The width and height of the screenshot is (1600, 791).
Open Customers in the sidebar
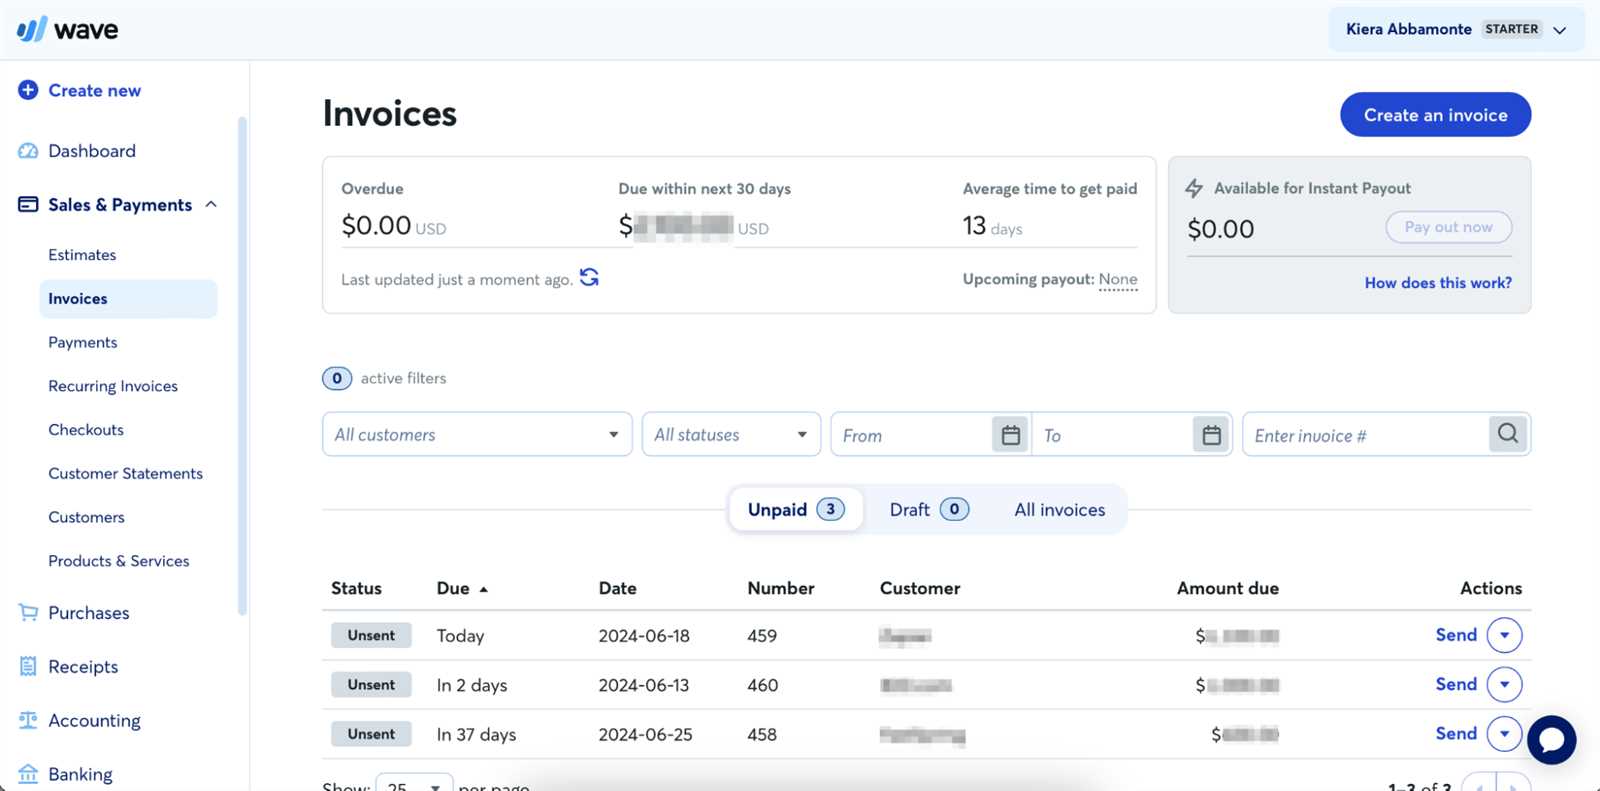(87, 517)
